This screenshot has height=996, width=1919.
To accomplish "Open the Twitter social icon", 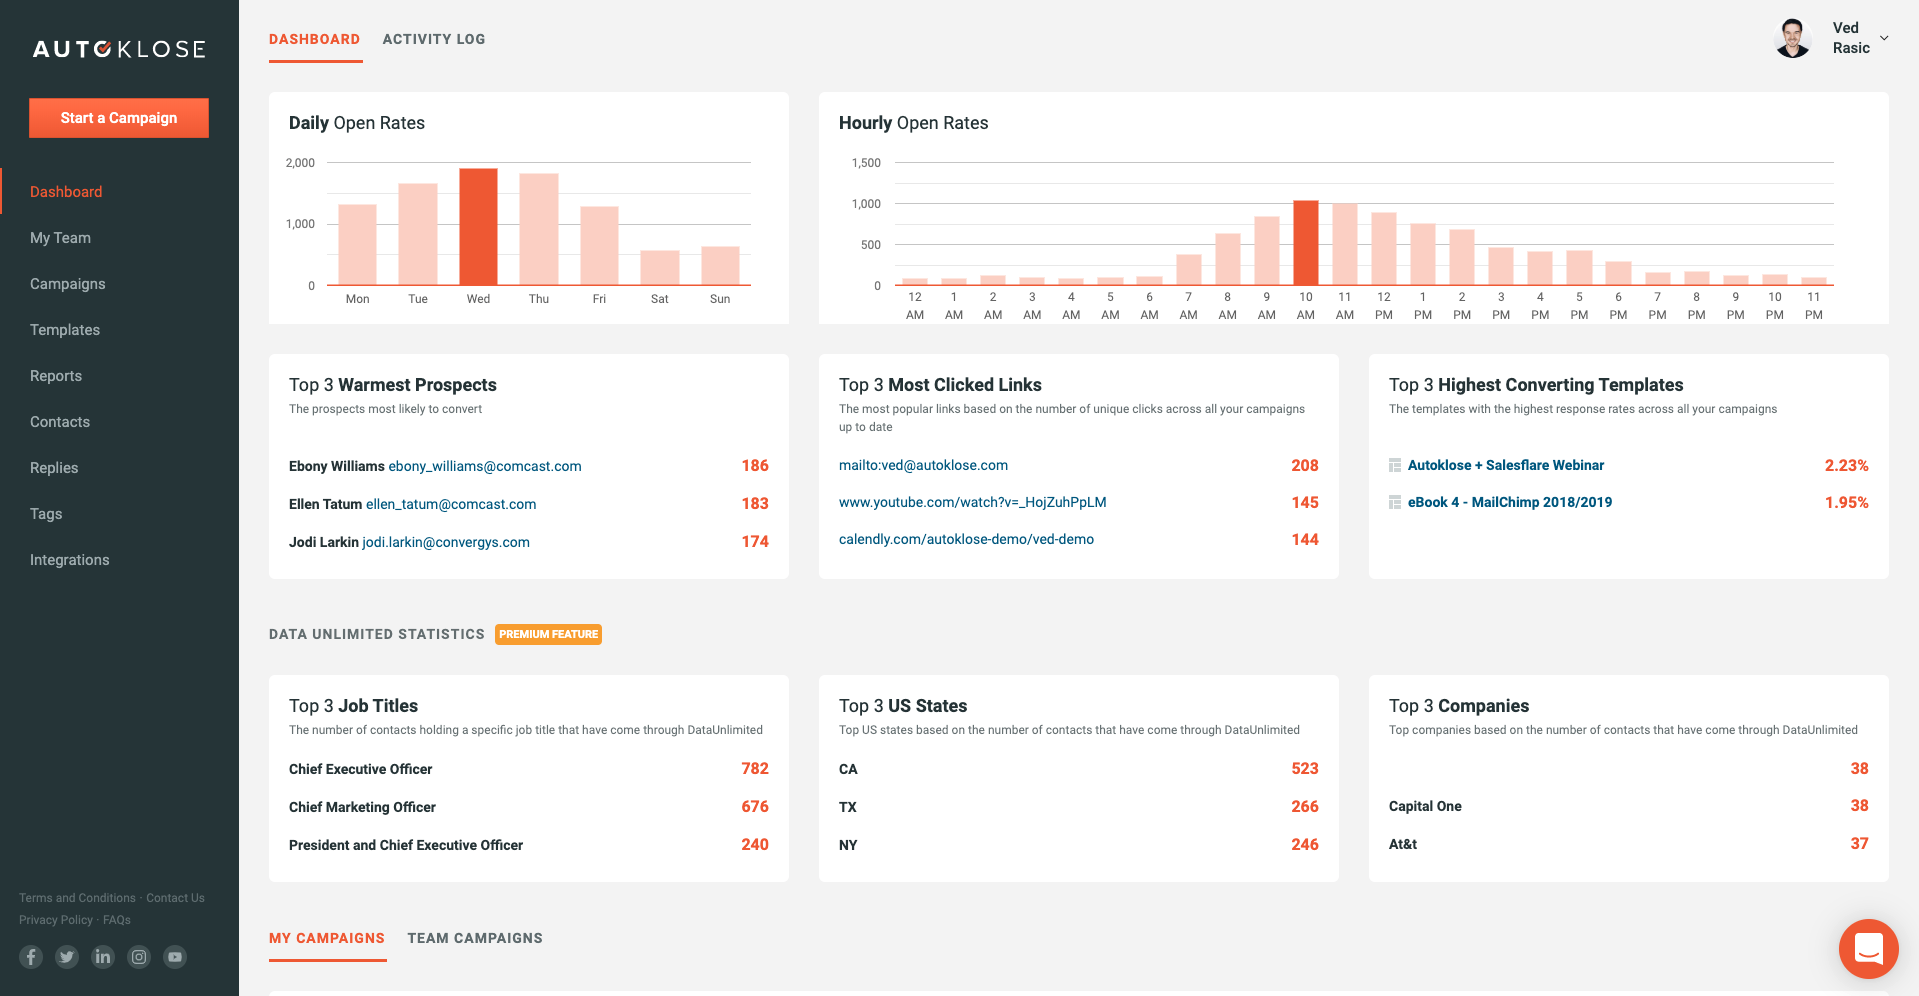I will (67, 957).
